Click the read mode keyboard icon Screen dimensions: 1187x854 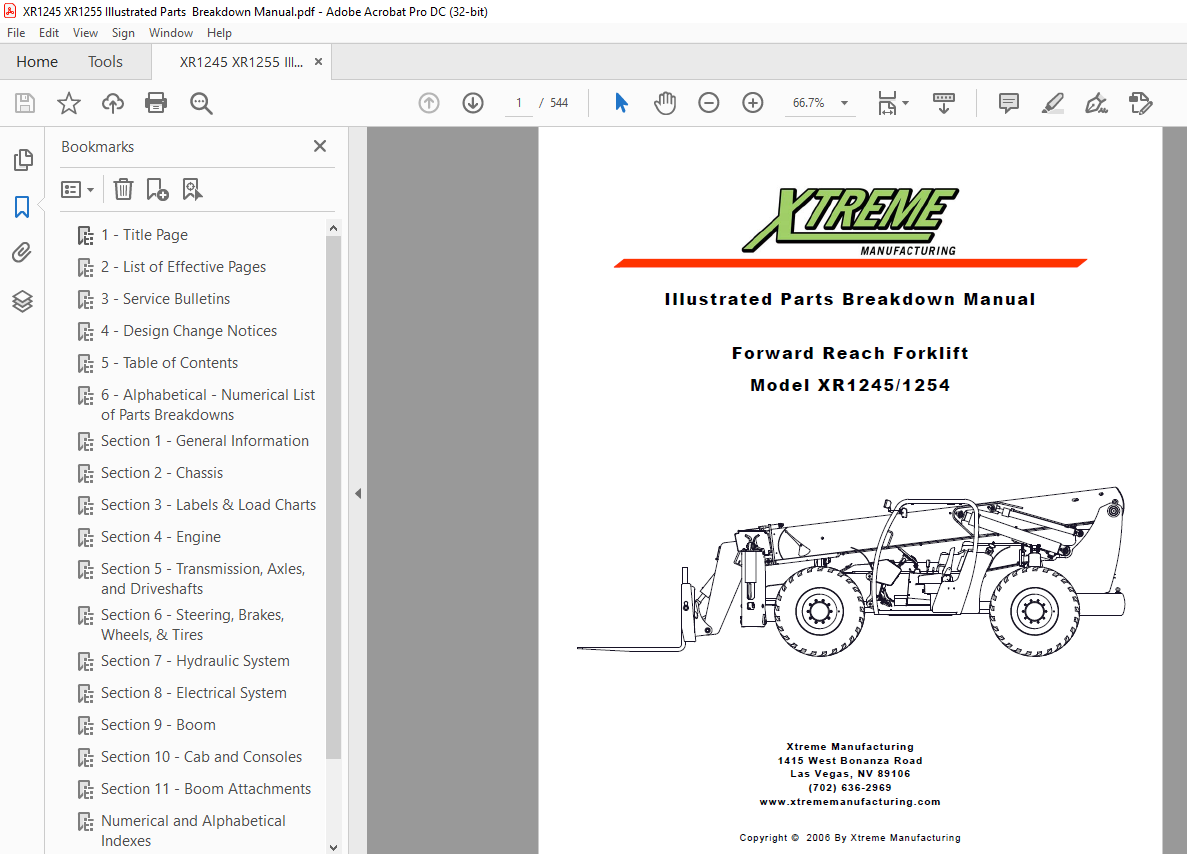point(943,103)
